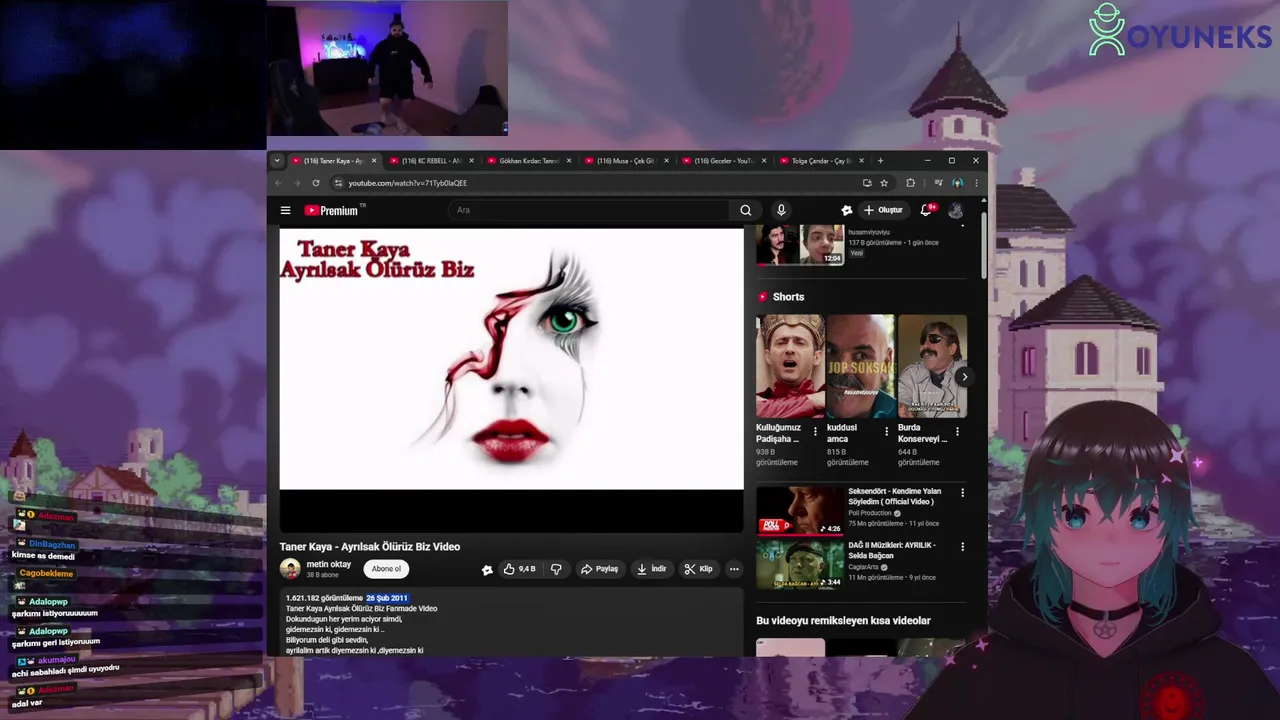Open Seksendört Kendime Yalan Söyledim video
This screenshot has height=720, width=1280.
pyautogui.click(x=895, y=496)
